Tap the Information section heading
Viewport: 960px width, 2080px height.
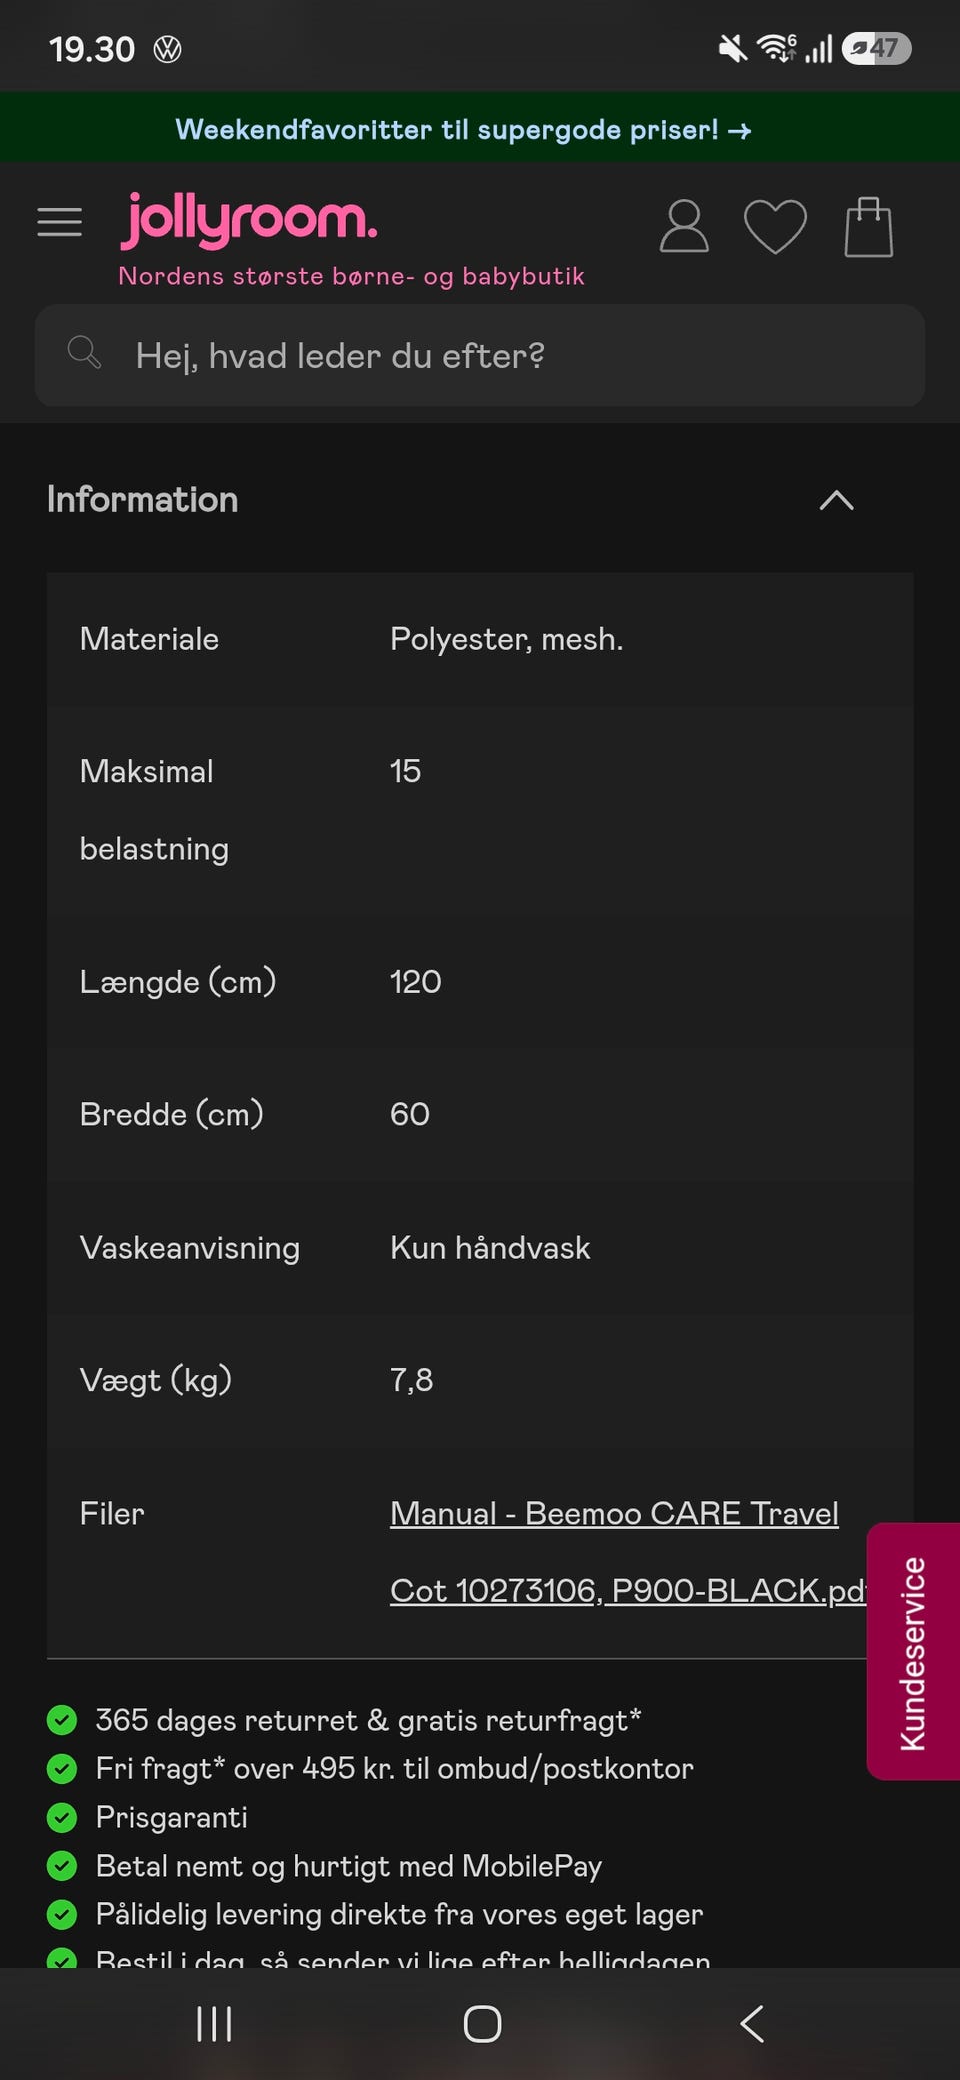(x=142, y=499)
